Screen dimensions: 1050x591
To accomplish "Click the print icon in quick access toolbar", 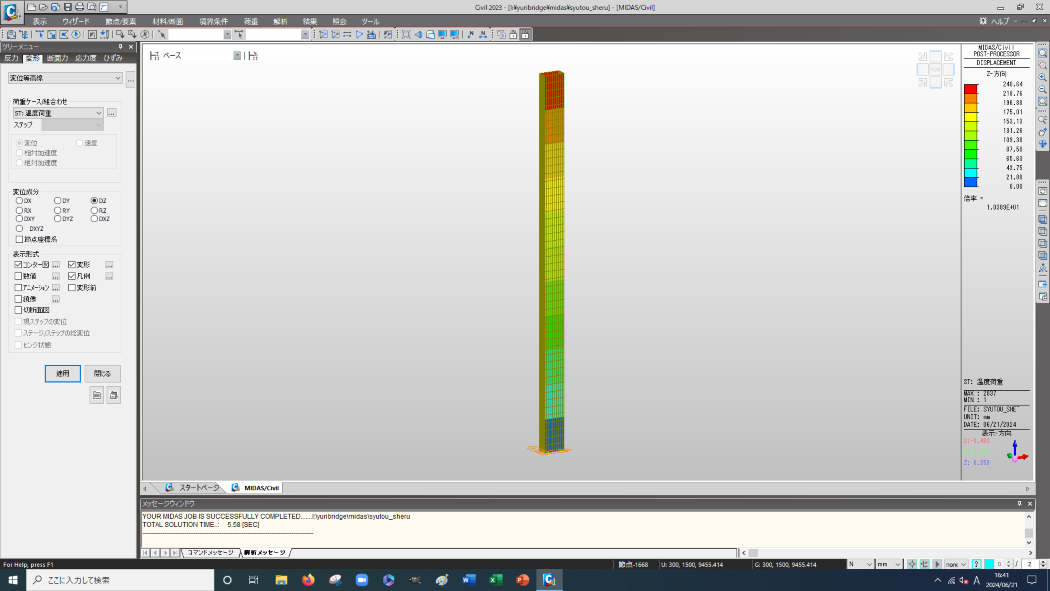I will pyautogui.click(x=80, y=7).
